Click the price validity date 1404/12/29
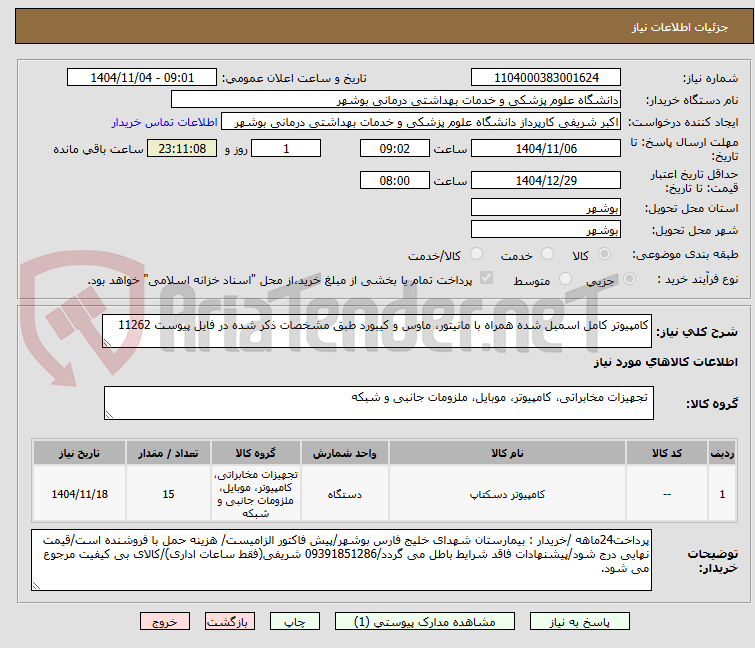Viewport: 755px width, 648px height. [546, 180]
